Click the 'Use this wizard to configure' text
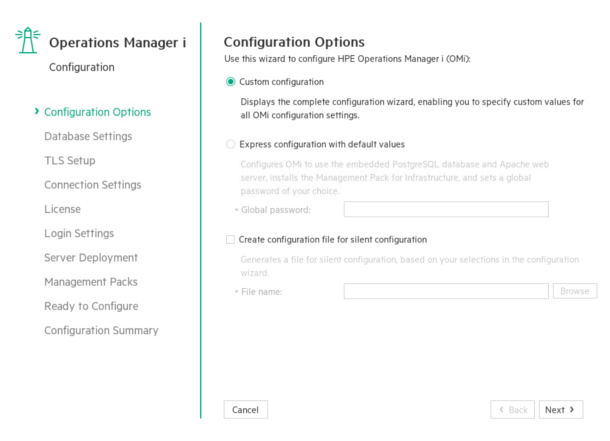This screenshot has width=610, height=441. pos(347,59)
